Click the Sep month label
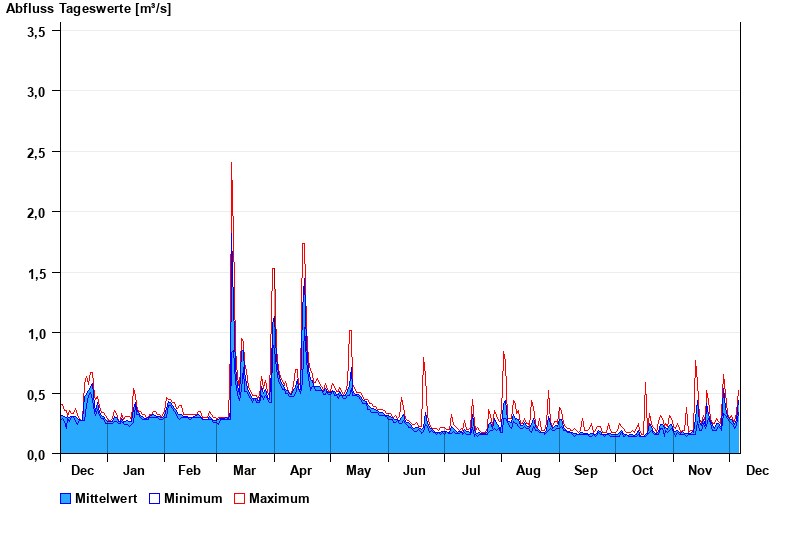The image size is (800, 550). [586, 471]
